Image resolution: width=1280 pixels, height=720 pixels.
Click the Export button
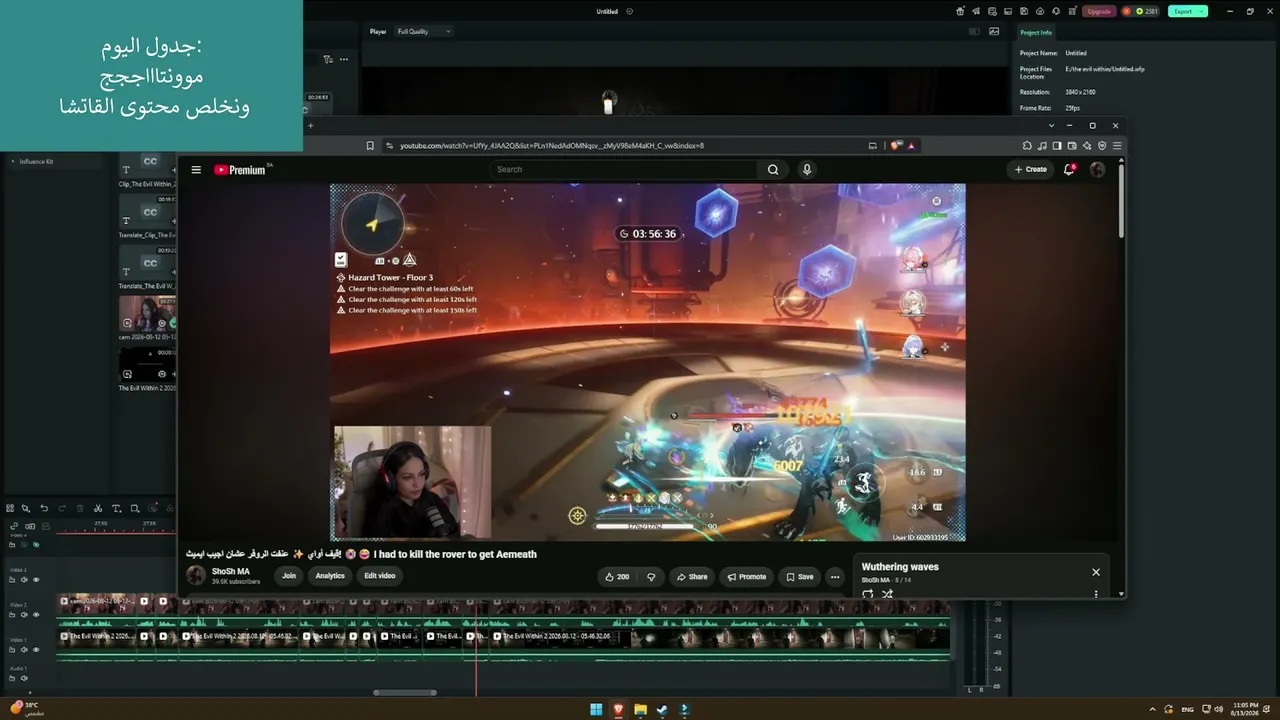point(1182,12)
